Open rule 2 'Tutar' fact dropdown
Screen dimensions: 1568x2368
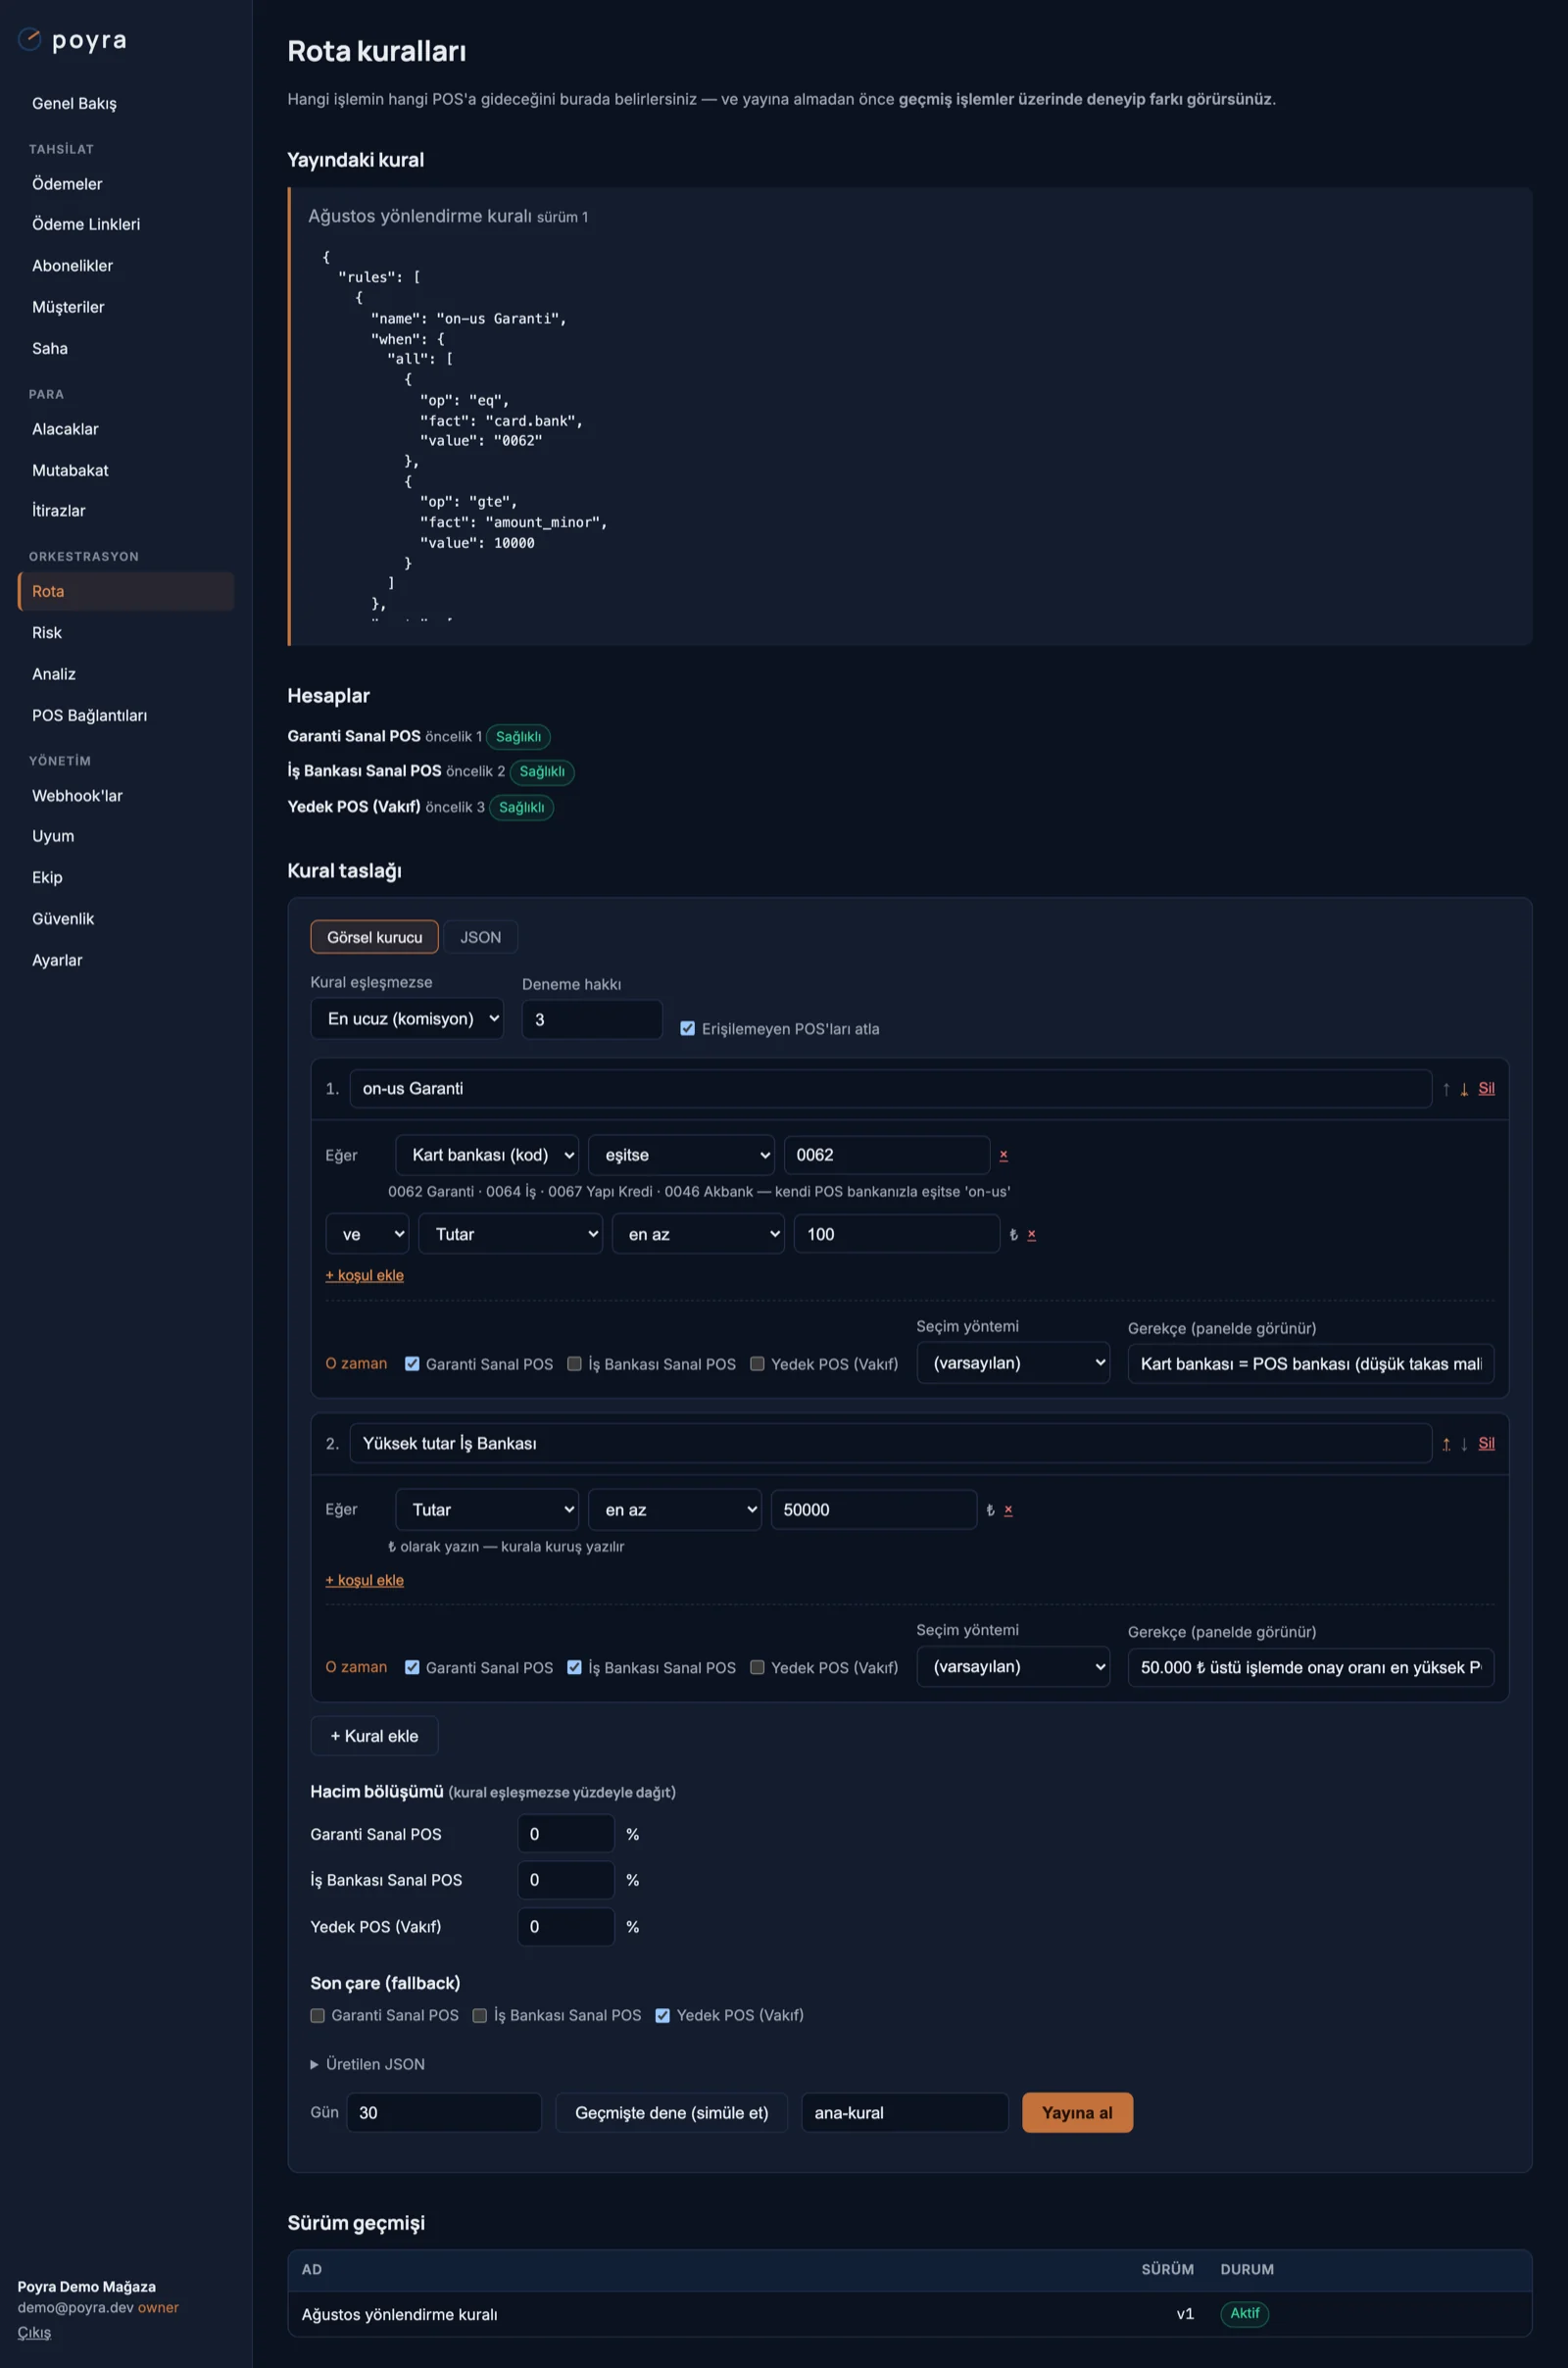coord(487,1510)
